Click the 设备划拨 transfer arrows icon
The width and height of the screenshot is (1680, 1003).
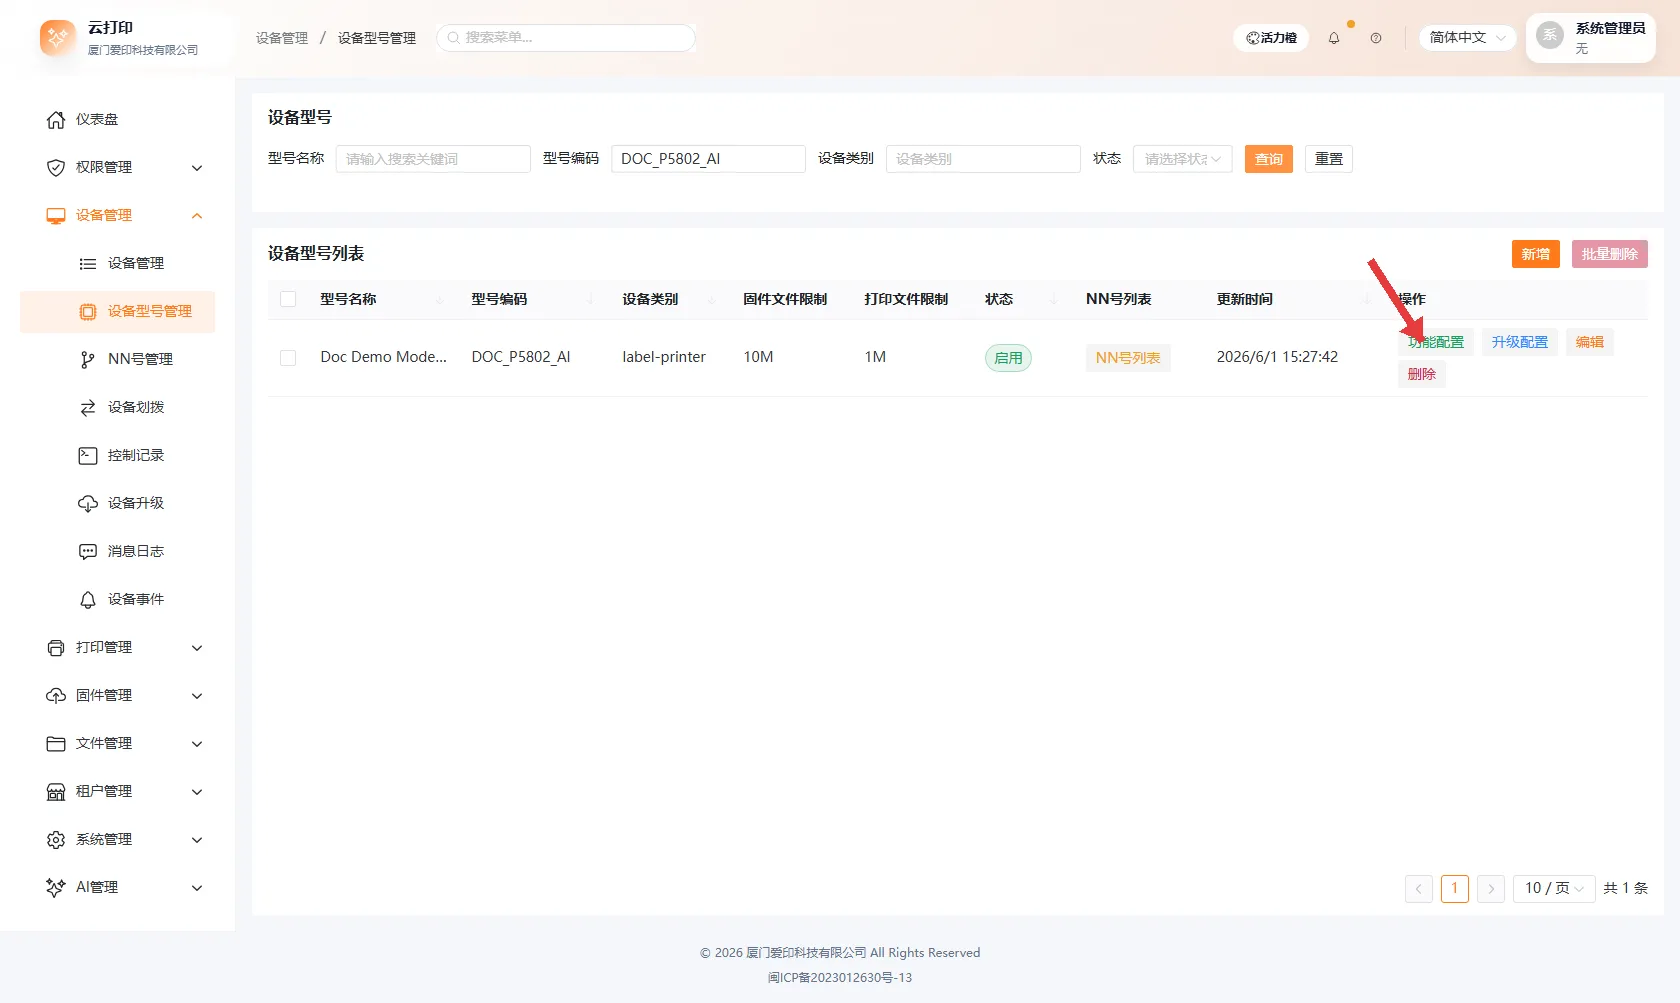coord(88,408)
